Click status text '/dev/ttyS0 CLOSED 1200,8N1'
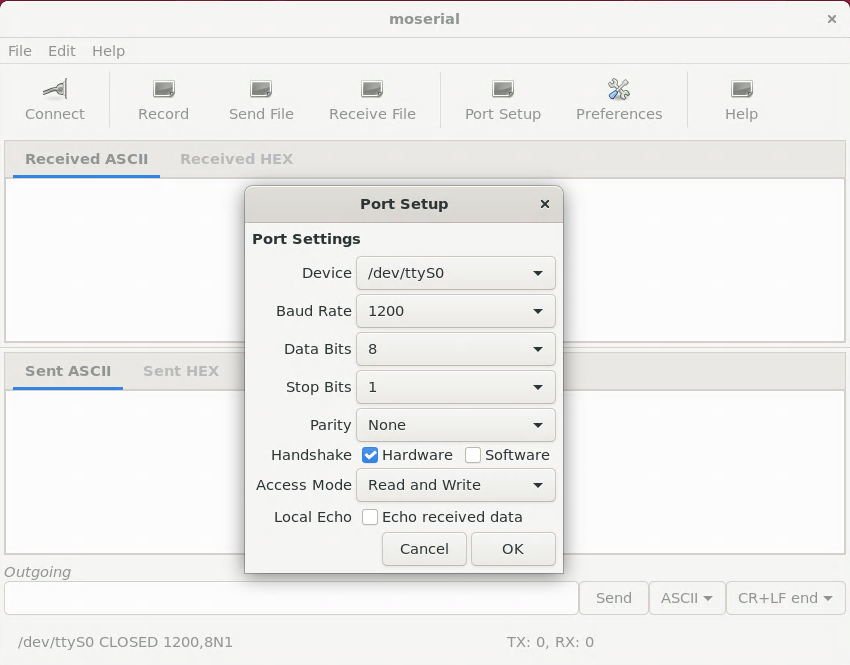 (x=125, y=642)
